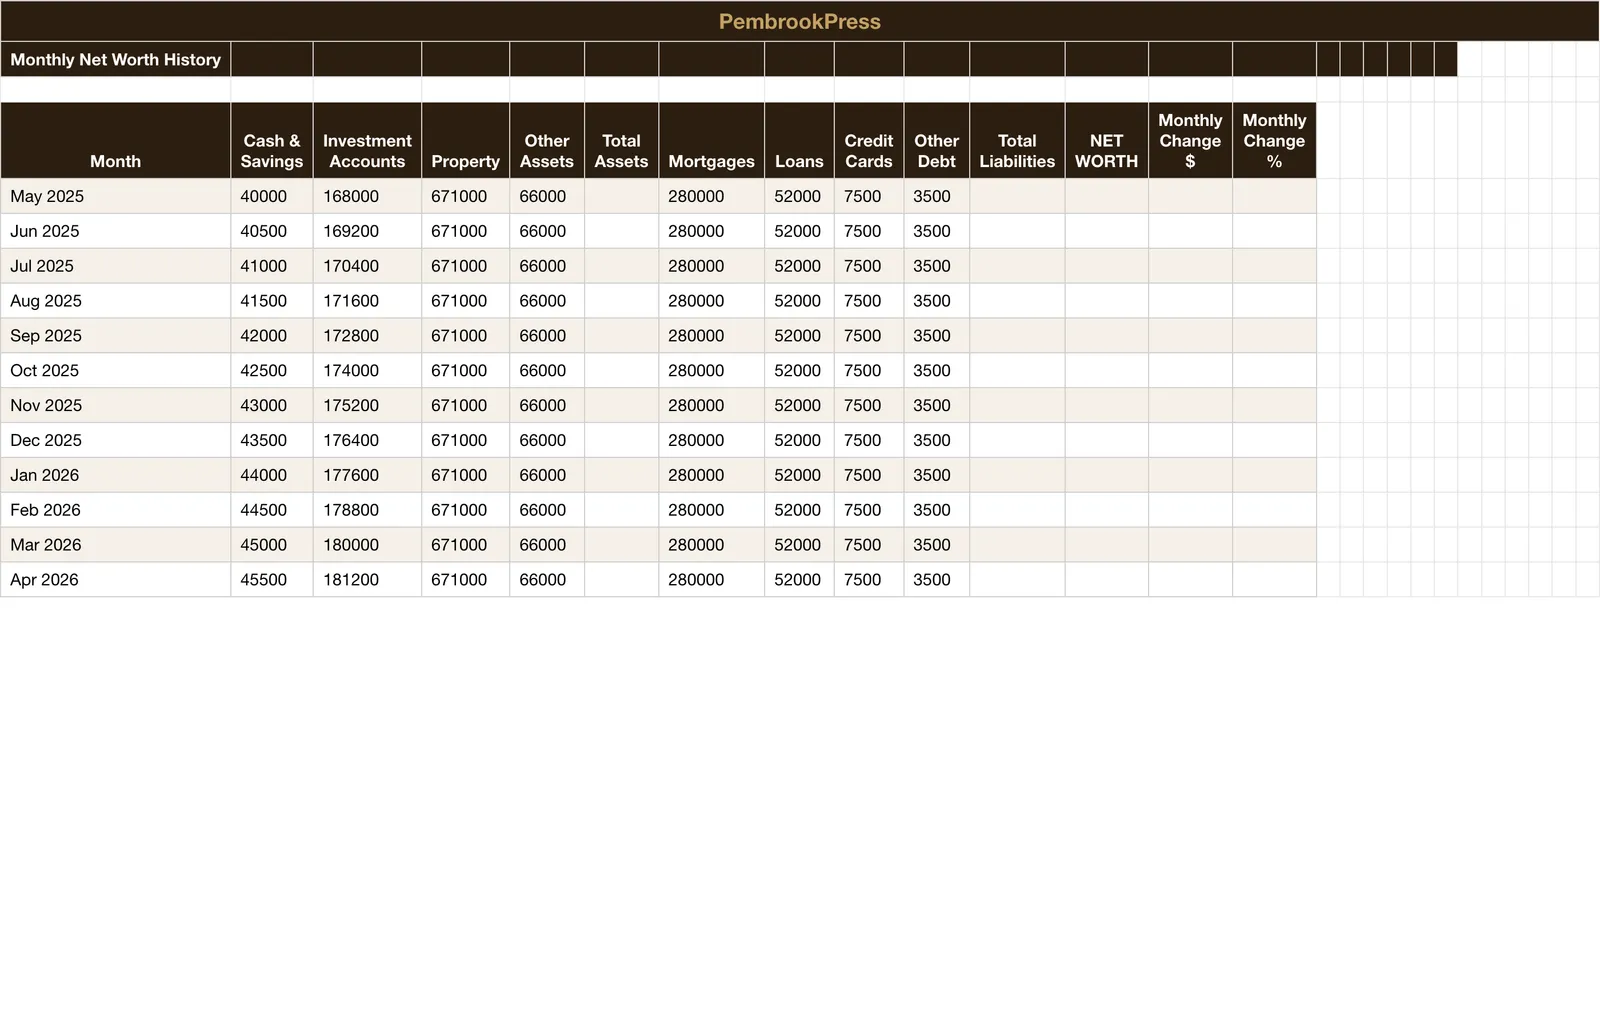Click cash value 40000 for May 2025

[x=272, y=196]
